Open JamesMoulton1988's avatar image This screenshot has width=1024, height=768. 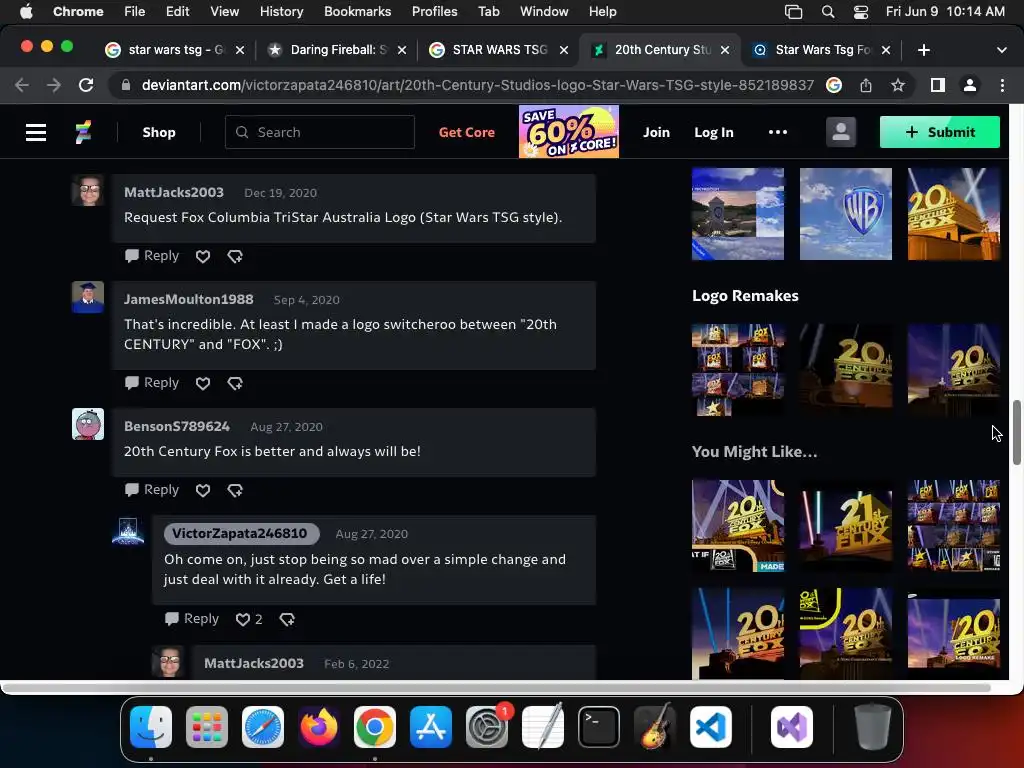click(x=88, y=297)
